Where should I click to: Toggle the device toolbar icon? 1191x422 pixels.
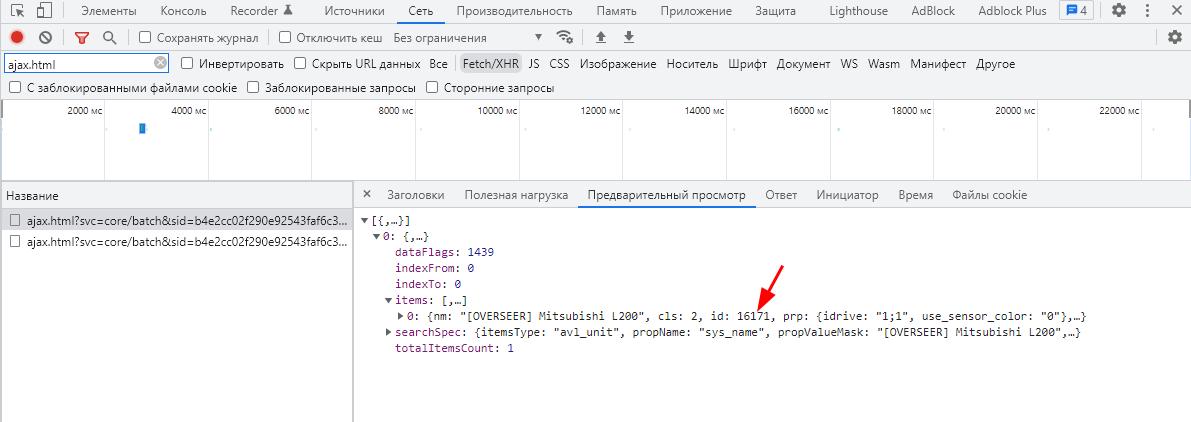coord(44,11)
